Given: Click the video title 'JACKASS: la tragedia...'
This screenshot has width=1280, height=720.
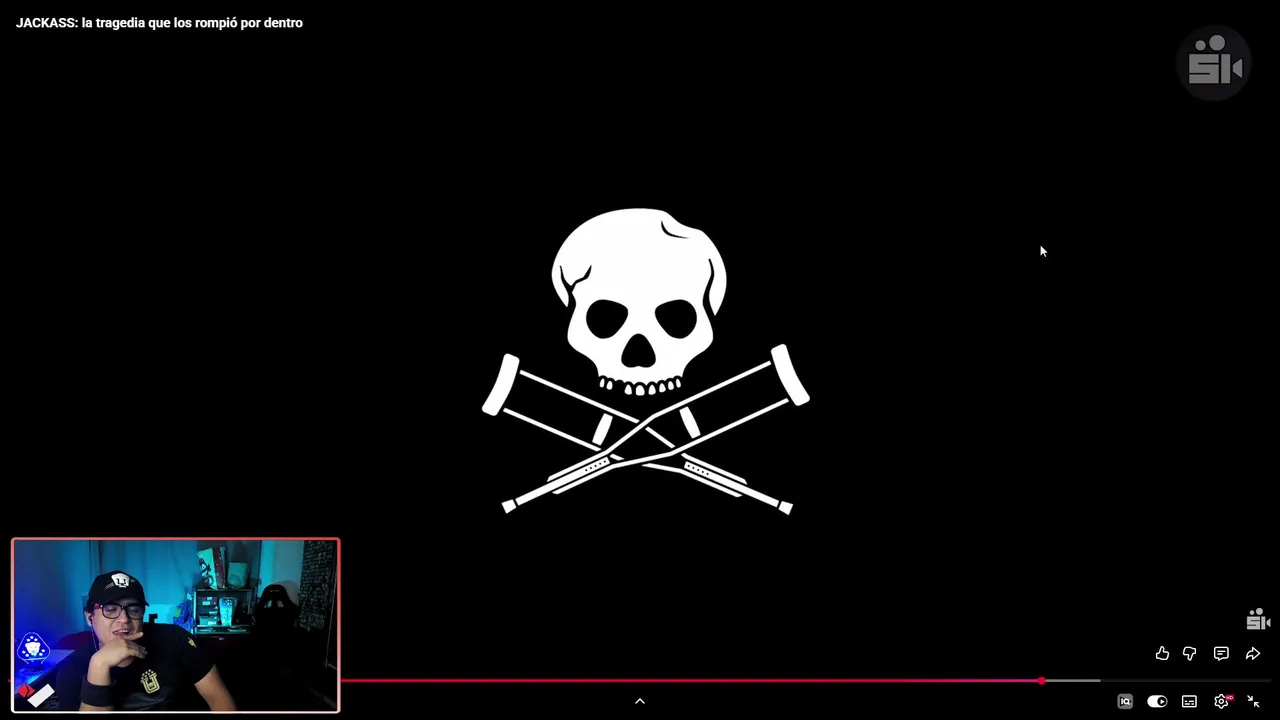Looking at the screenshot, I should (x=159, y=22).
